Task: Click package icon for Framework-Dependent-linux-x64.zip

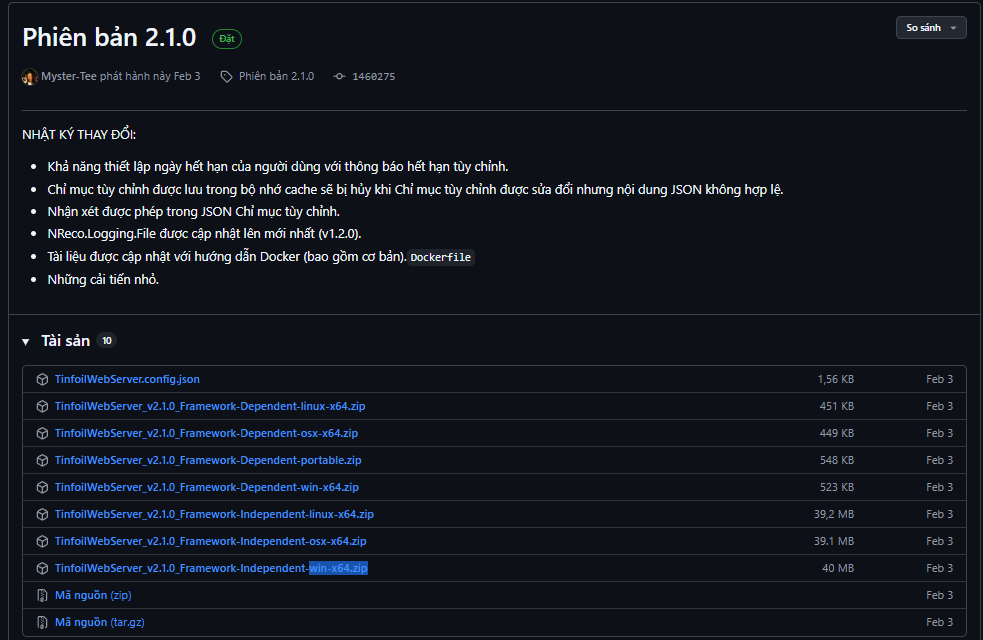Action: pos(42,407)
